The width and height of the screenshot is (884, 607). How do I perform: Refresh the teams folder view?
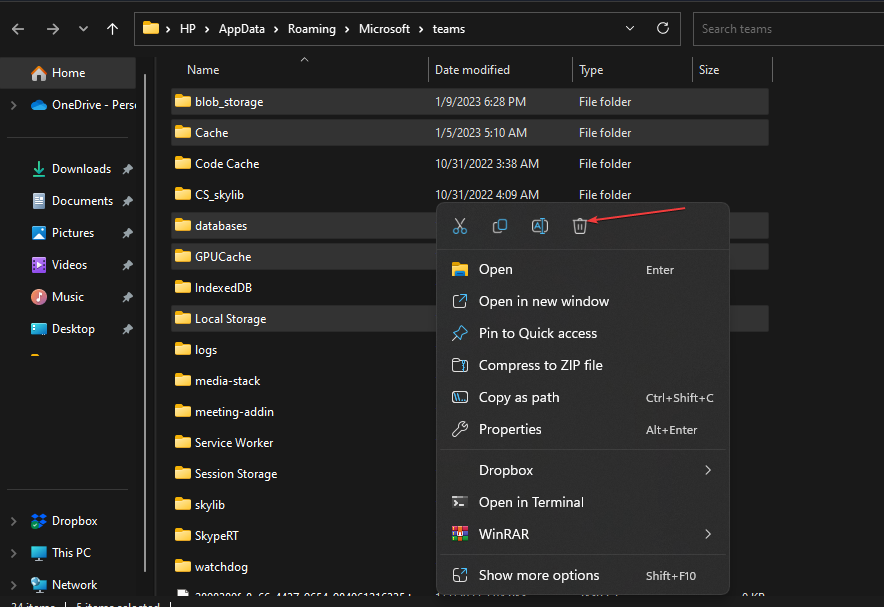(x=663, y=28)
